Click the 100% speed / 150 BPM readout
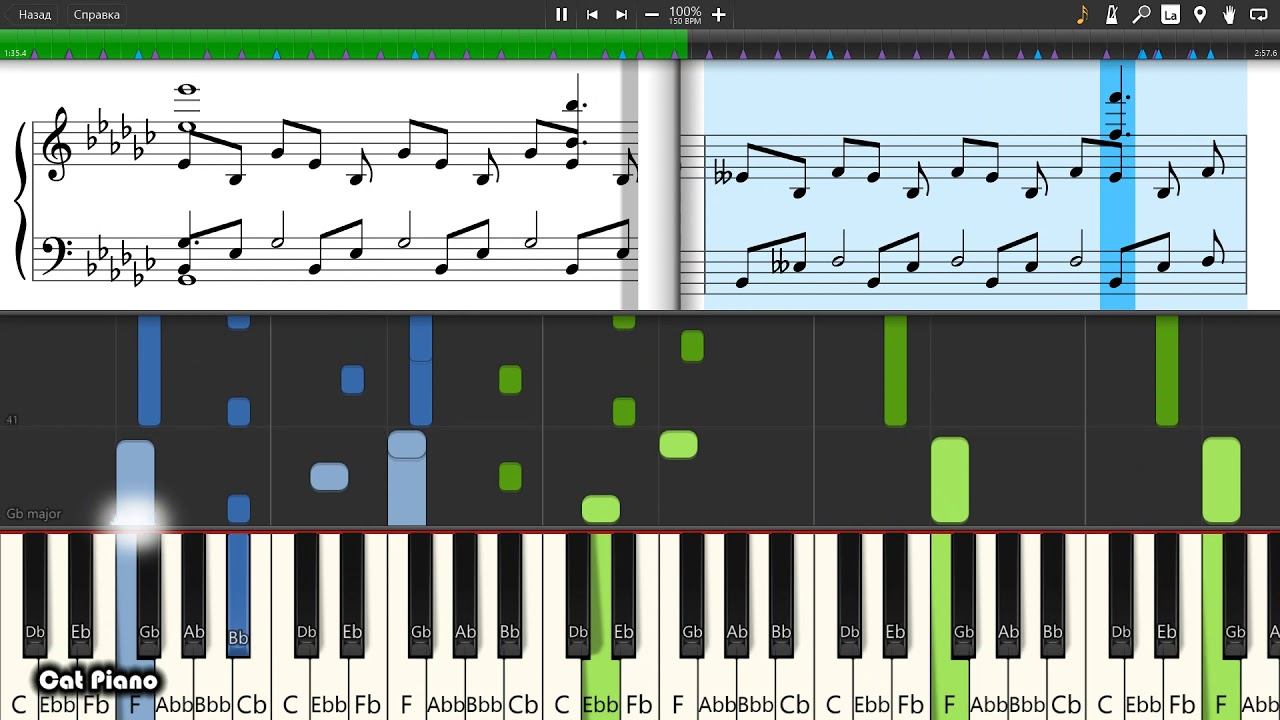Image resolution: width=1280 pixels, height=720 pixels. pyautogui.click(x=685, y=15)
